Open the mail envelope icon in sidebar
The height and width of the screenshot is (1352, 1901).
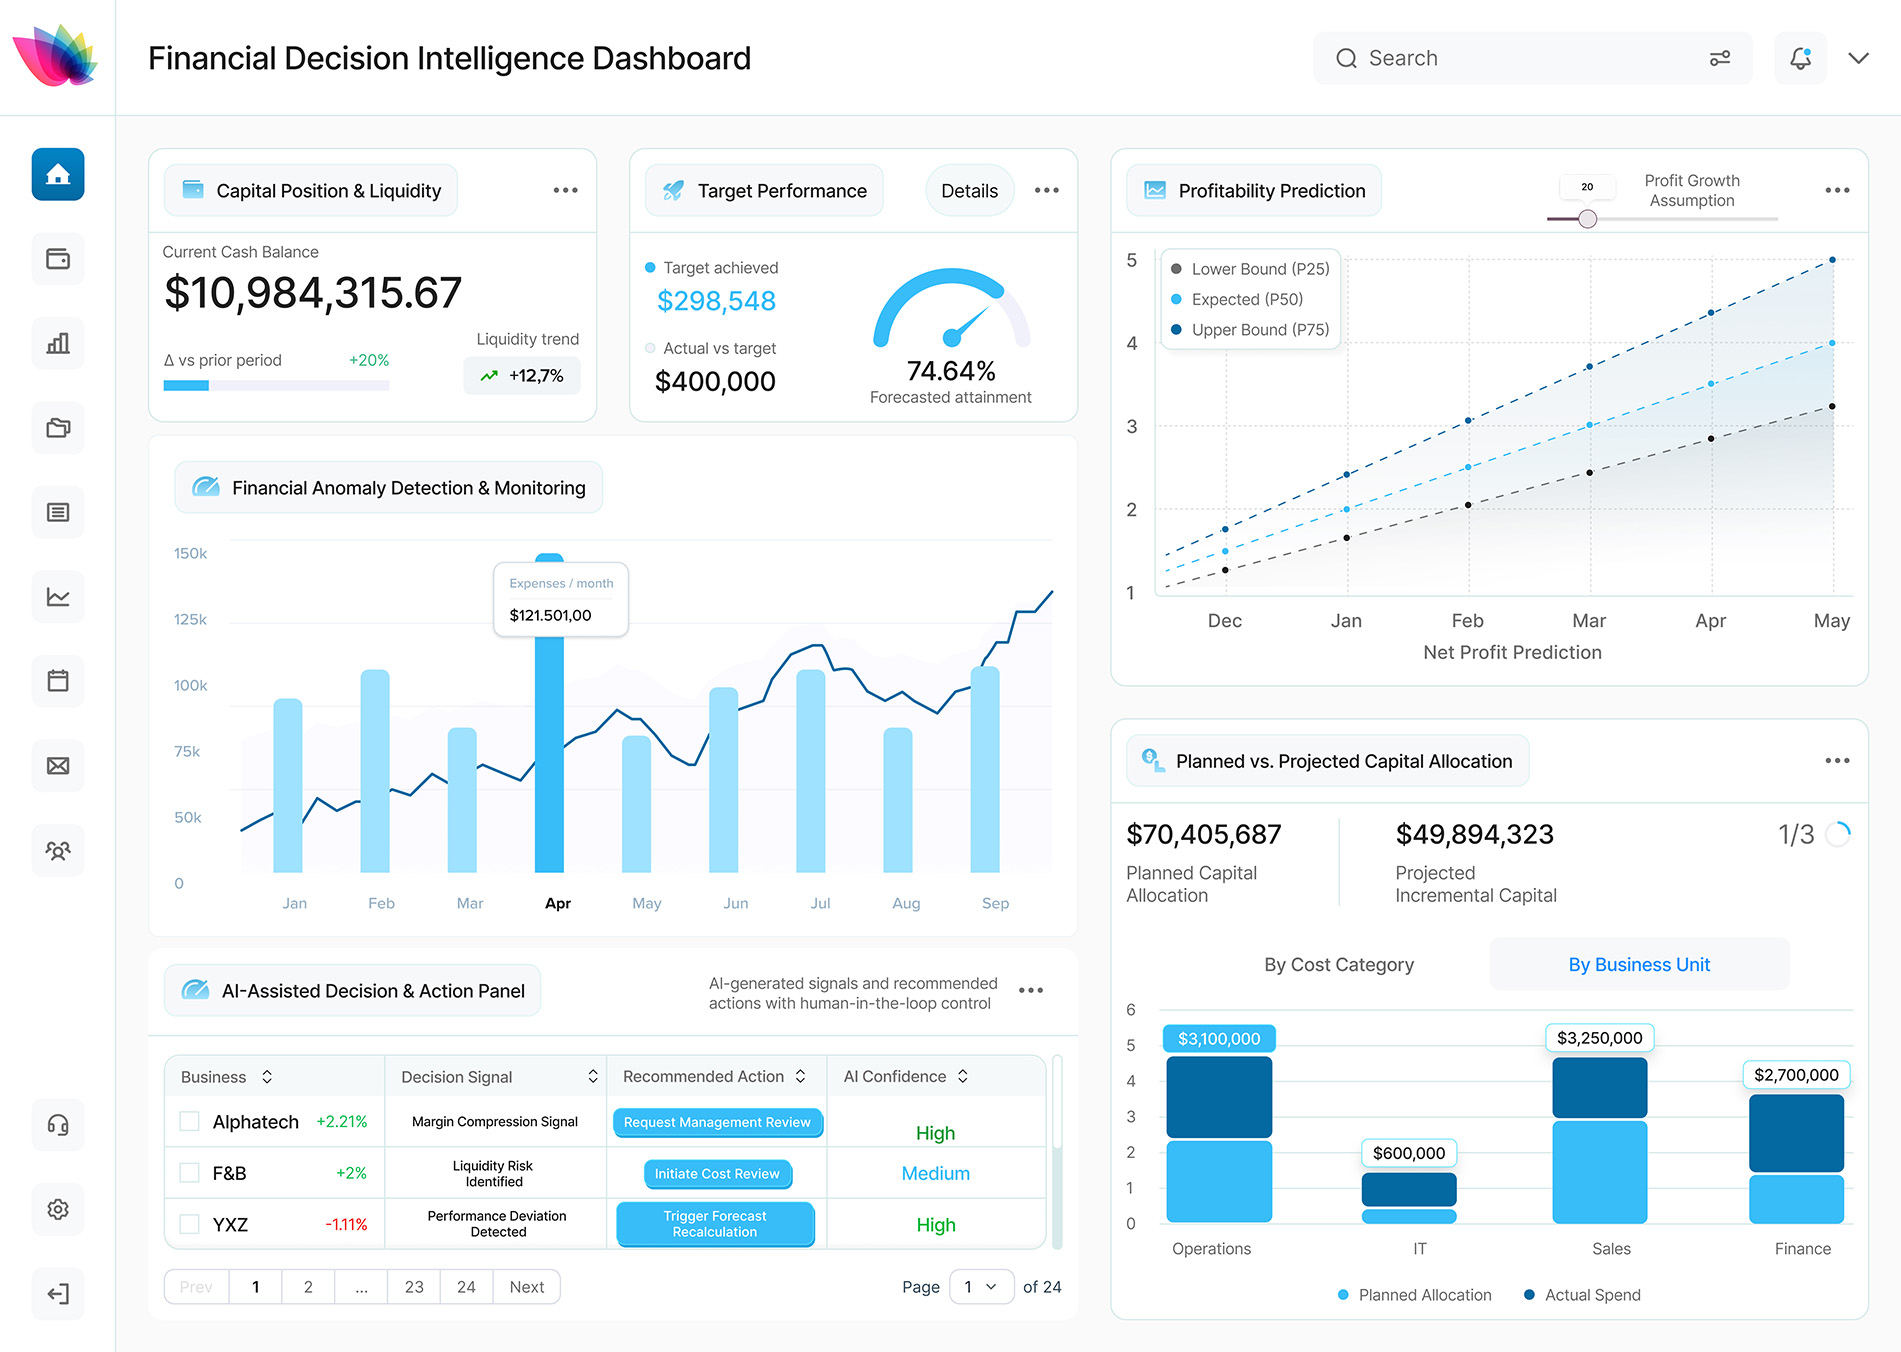[x=58, y=766]
